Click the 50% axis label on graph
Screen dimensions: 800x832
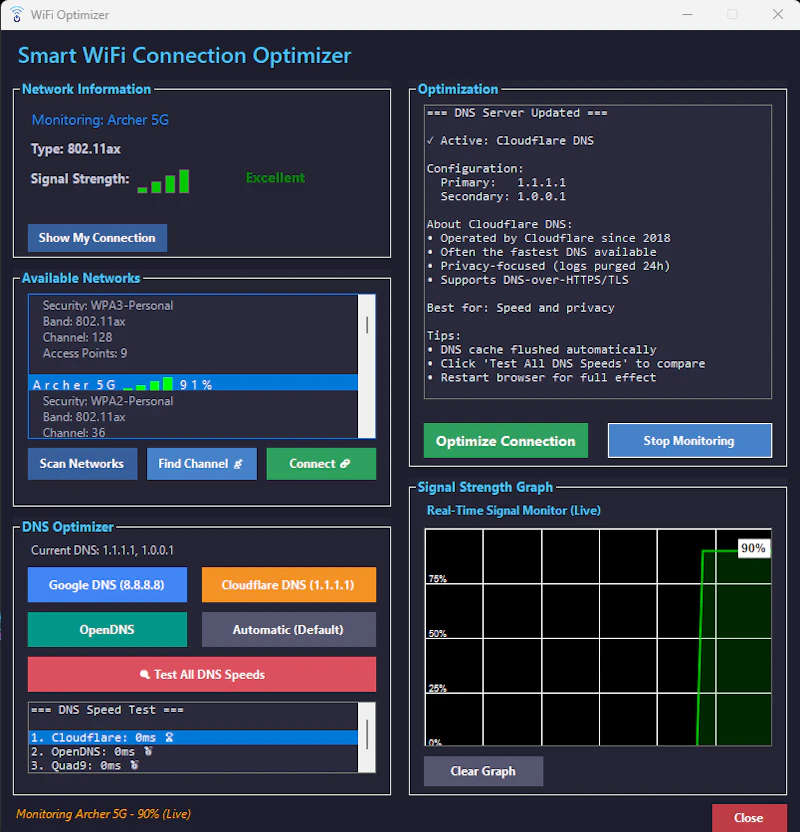point(438,634)
